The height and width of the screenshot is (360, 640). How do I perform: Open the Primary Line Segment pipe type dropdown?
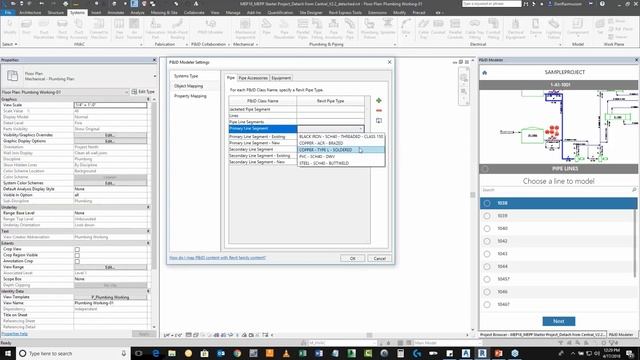(360, 129)
